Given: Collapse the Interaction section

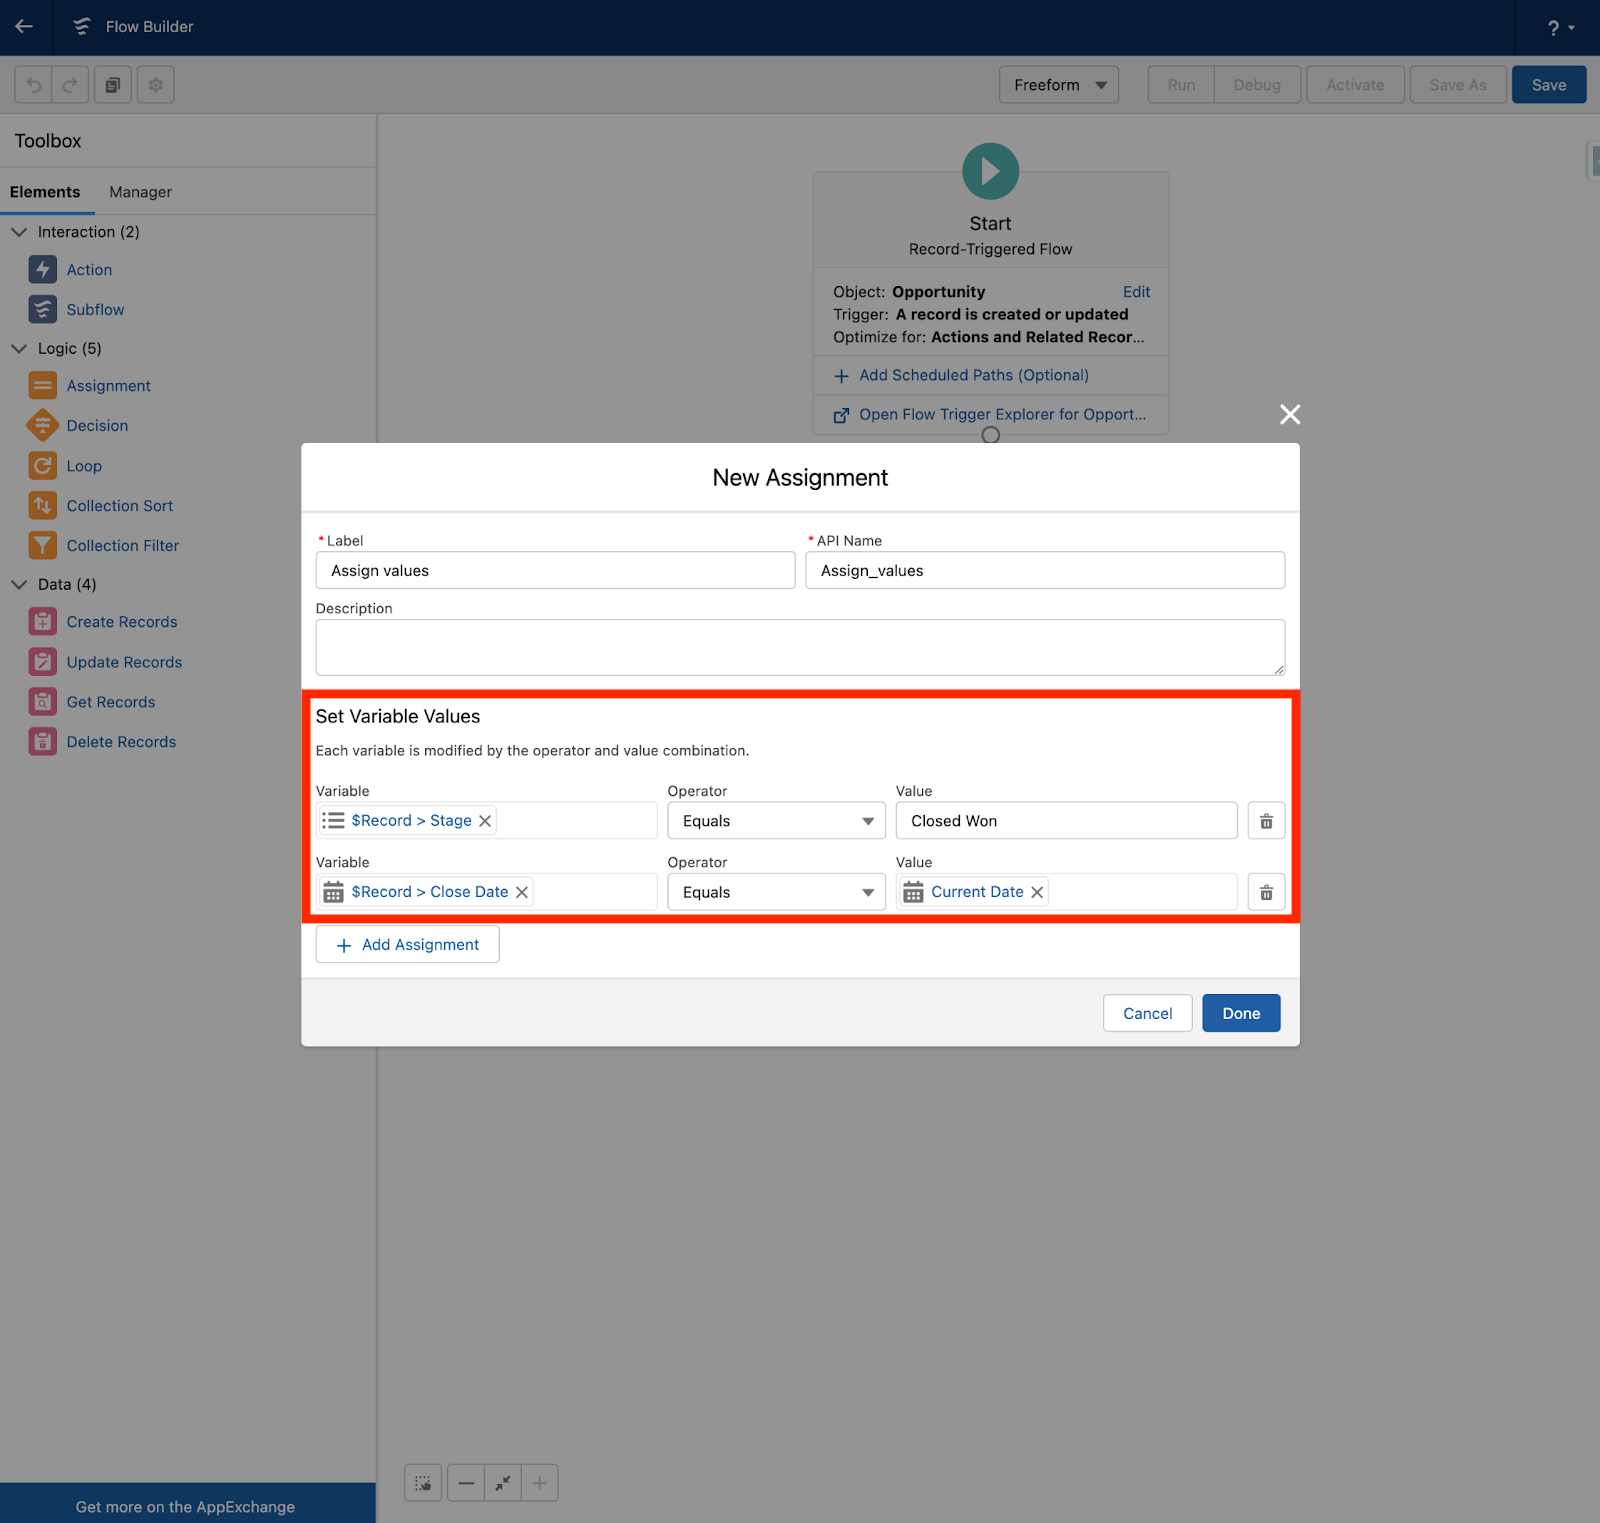Looking at the screenshot, I should point(18,231).
